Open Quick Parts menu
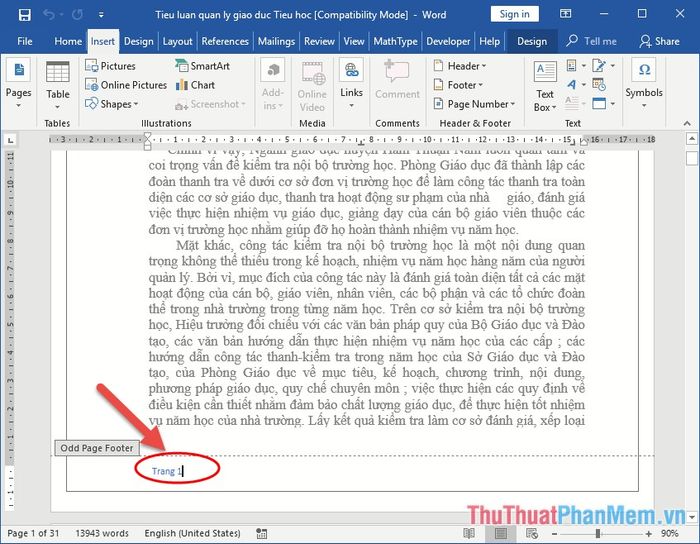The height and width of the screenshot is (544, 700). click(572, 66)
